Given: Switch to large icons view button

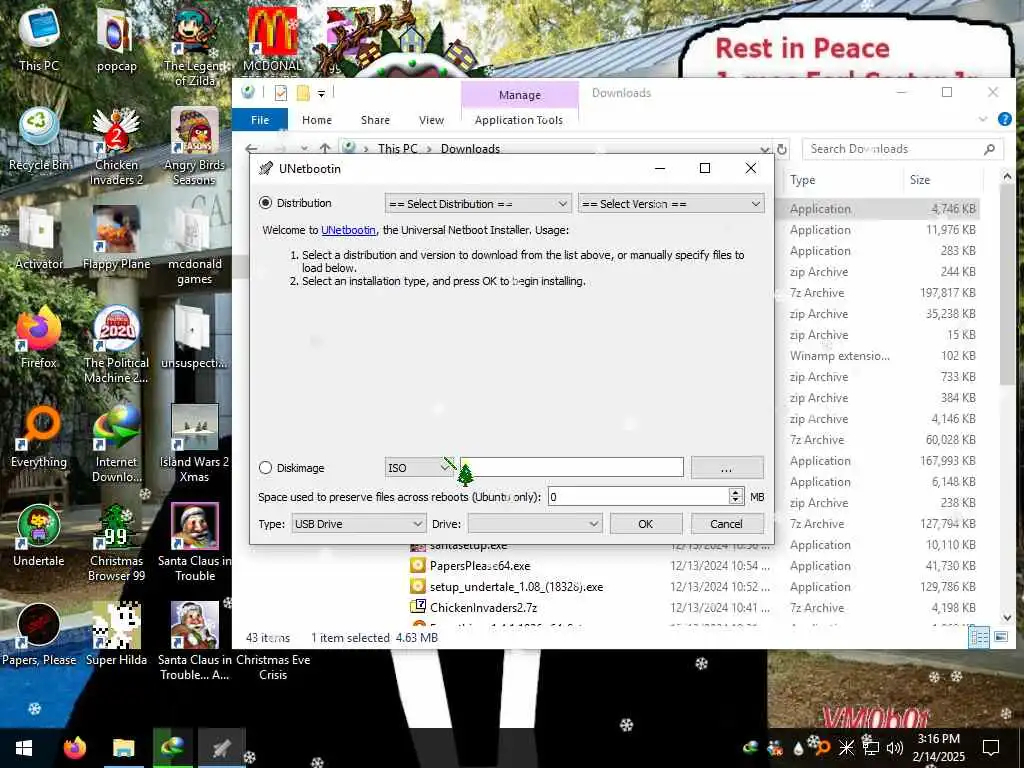Looking at the screenshot, I should [1000, 637].
